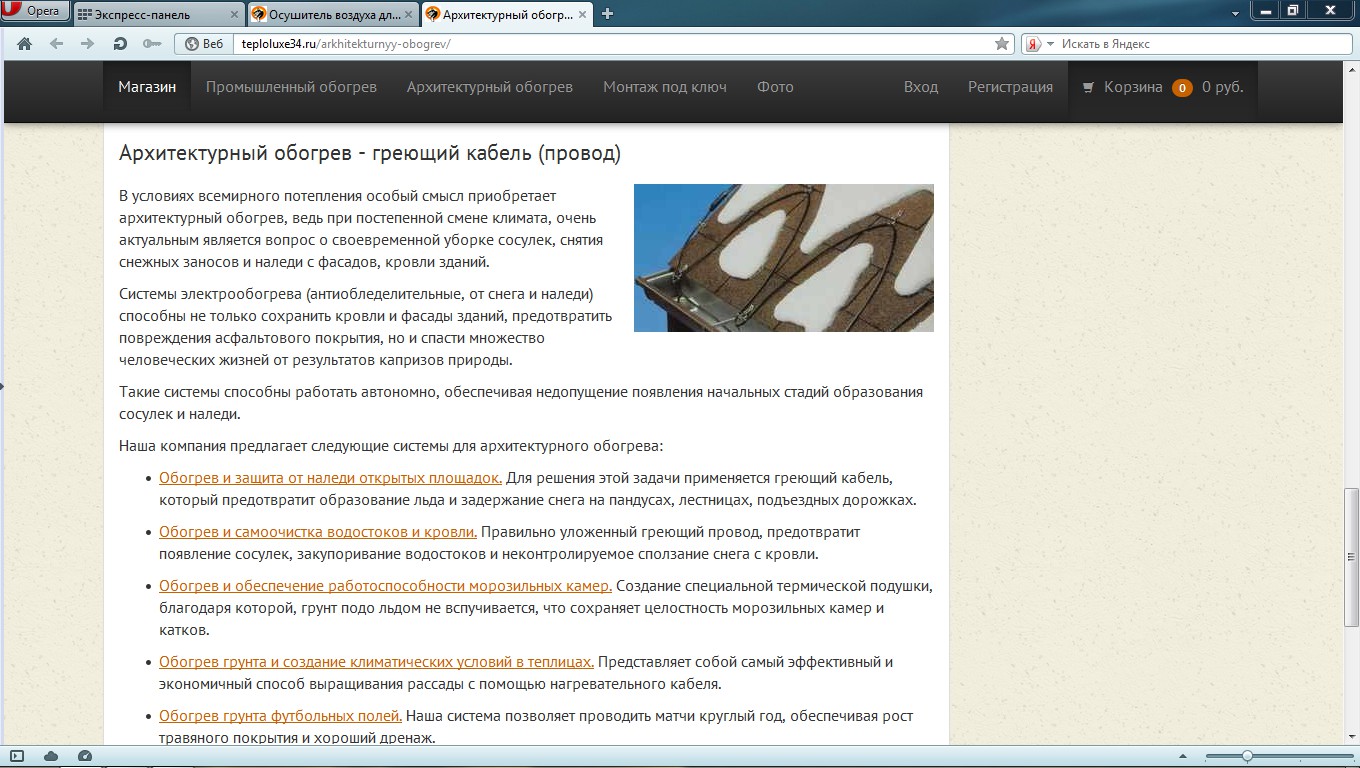Close the Архитектурный обогрев tab
The height and width of the screenshot is (768, 1360).
582,14
